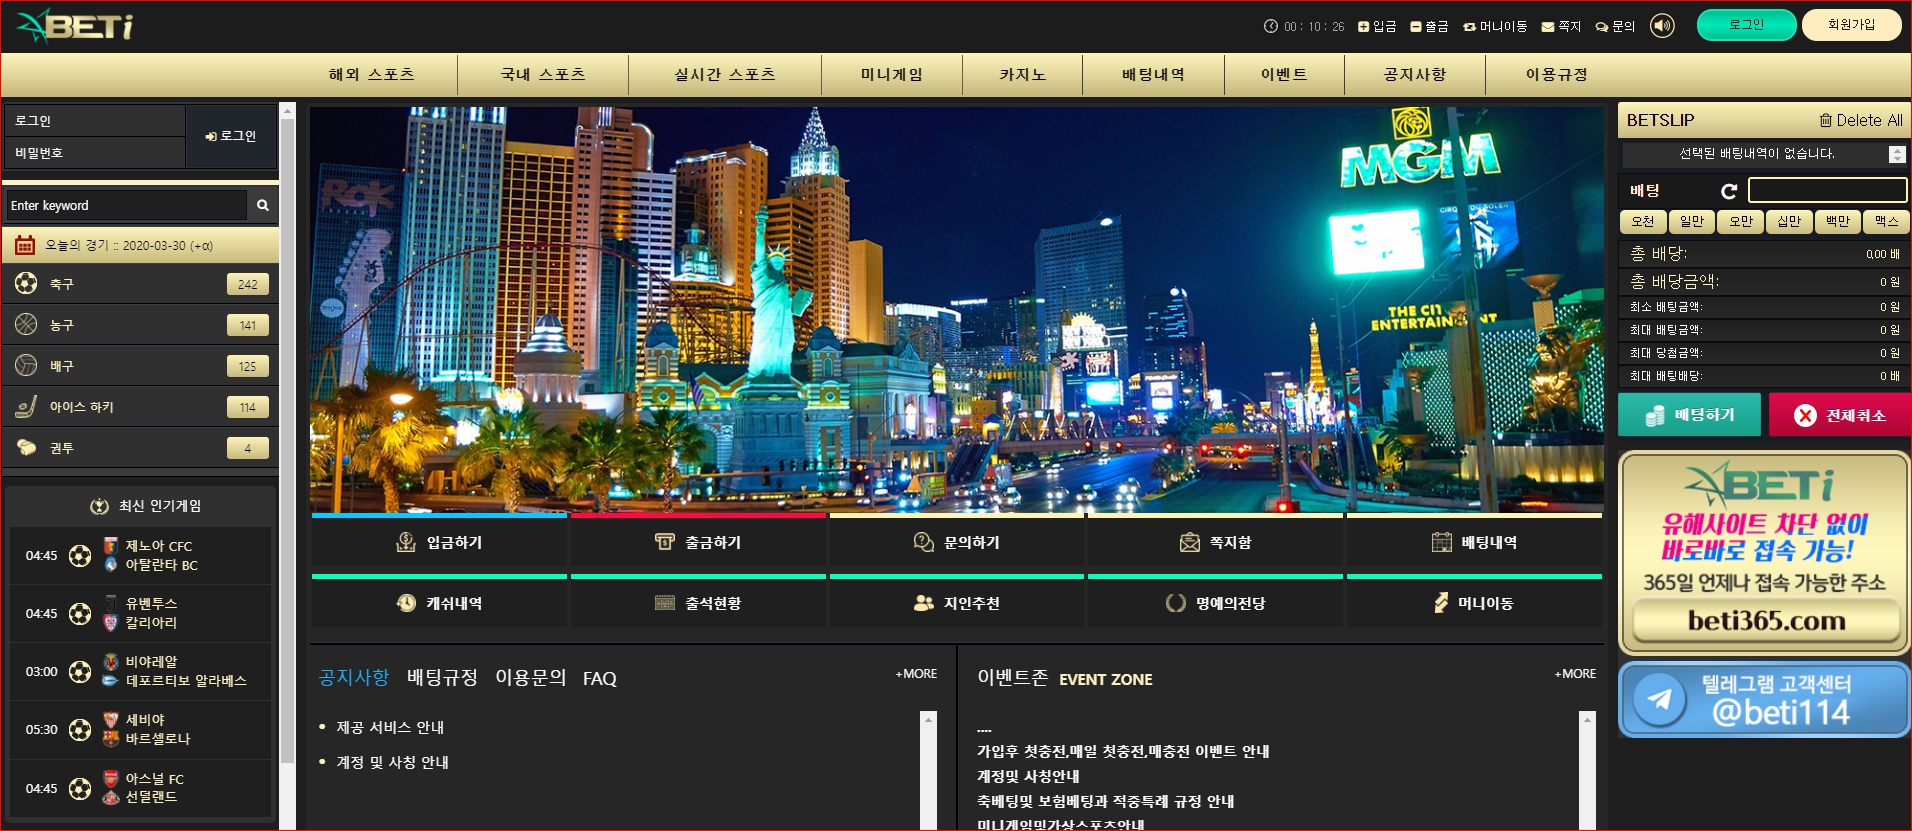Click 배팅내역 quick button under banner
The height and width of the screenshot is (831, 1912).
[1474, 541]
